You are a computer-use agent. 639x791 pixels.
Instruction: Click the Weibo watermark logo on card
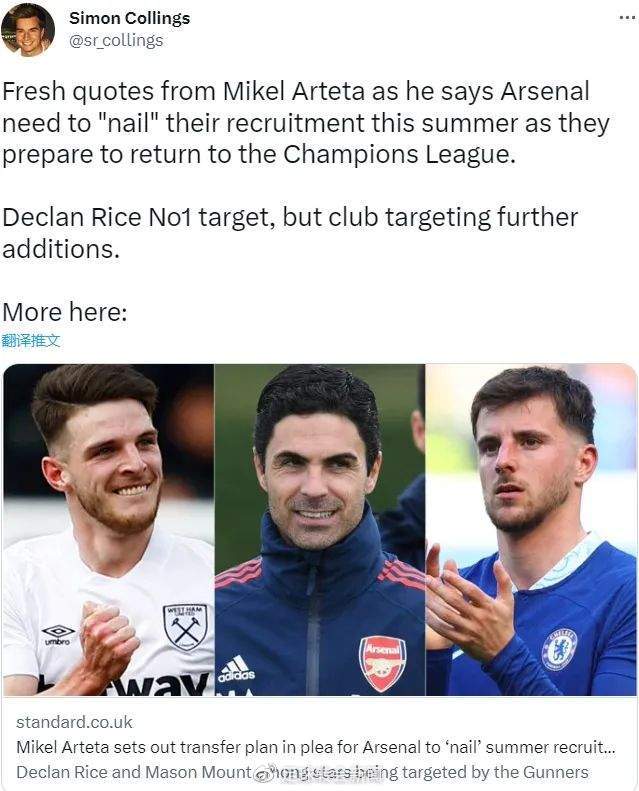pos(265,773)
